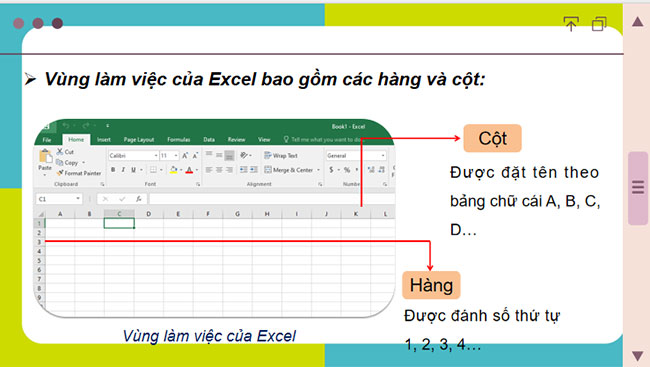
Task: Open the Underline dropdown arrow
Action: [141, 170]
